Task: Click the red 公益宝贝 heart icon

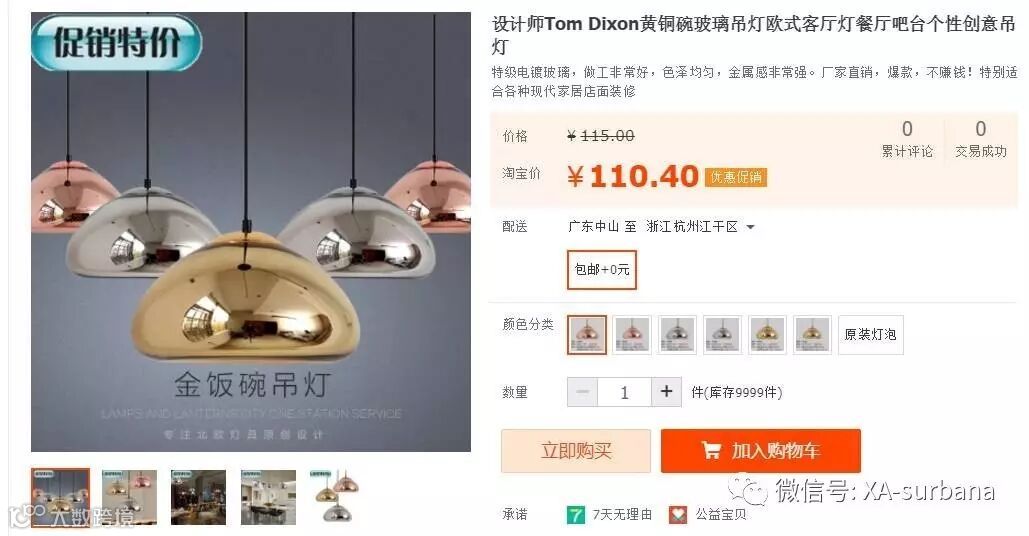Action: [678, 514]
